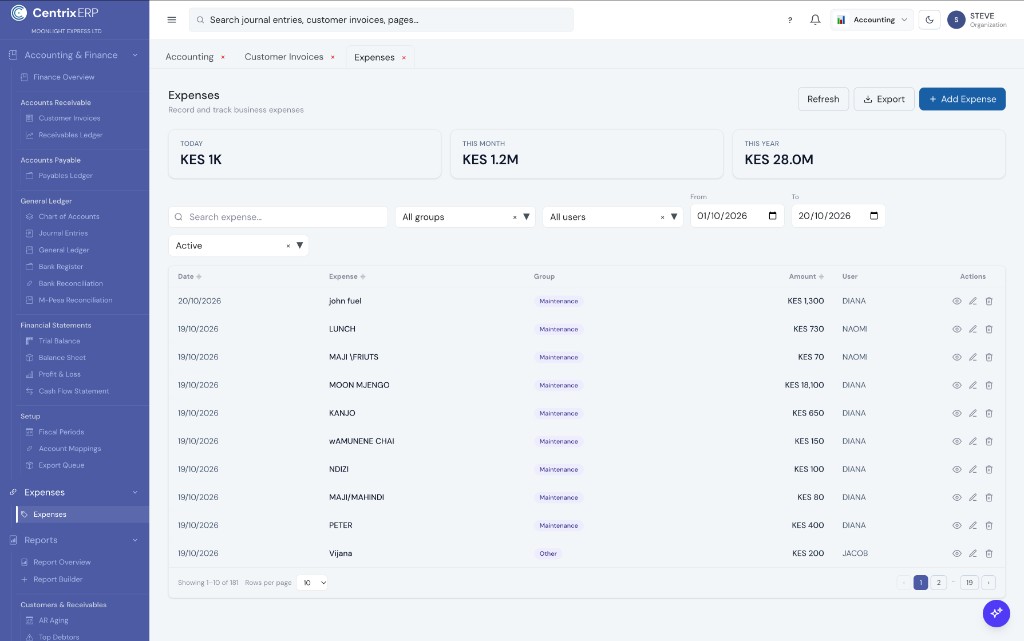This screenshot has height=641, width=1024.
Task: View details of MAJI/MAHINDI expense
Action: (x=957, y=497)
